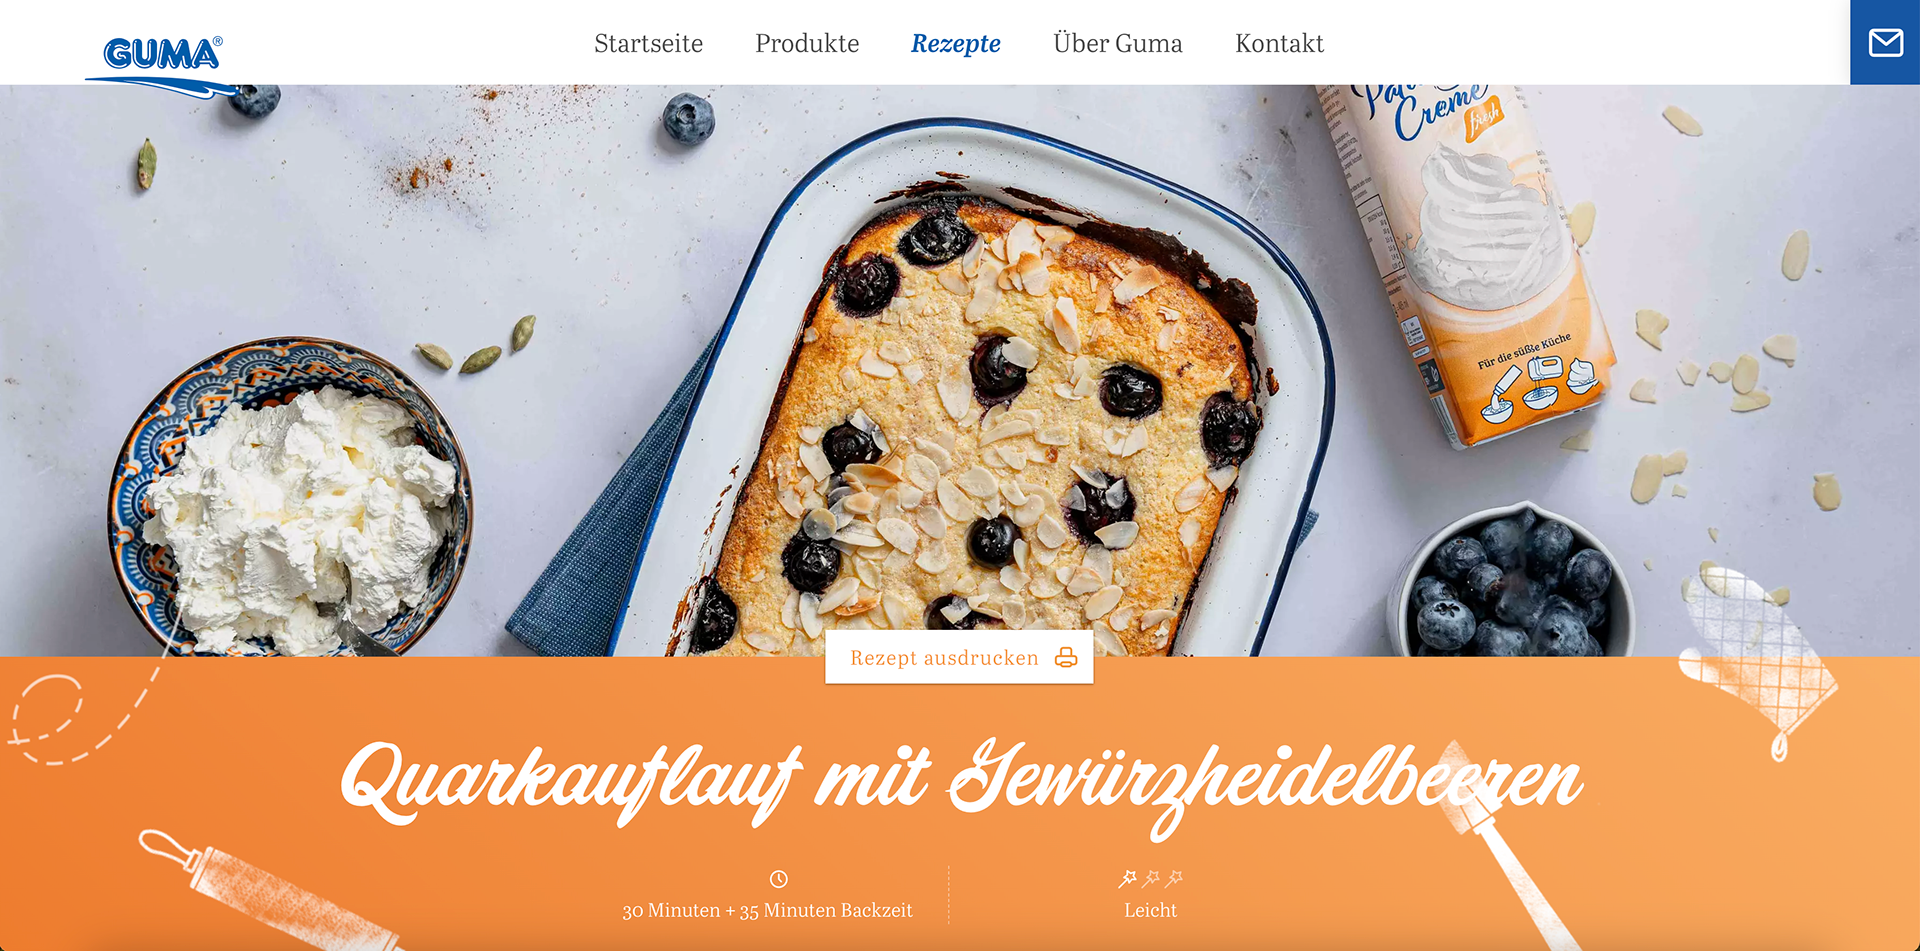Navigate to Kontakt
The image size is (1920, 951).
tap(1279, 43)
